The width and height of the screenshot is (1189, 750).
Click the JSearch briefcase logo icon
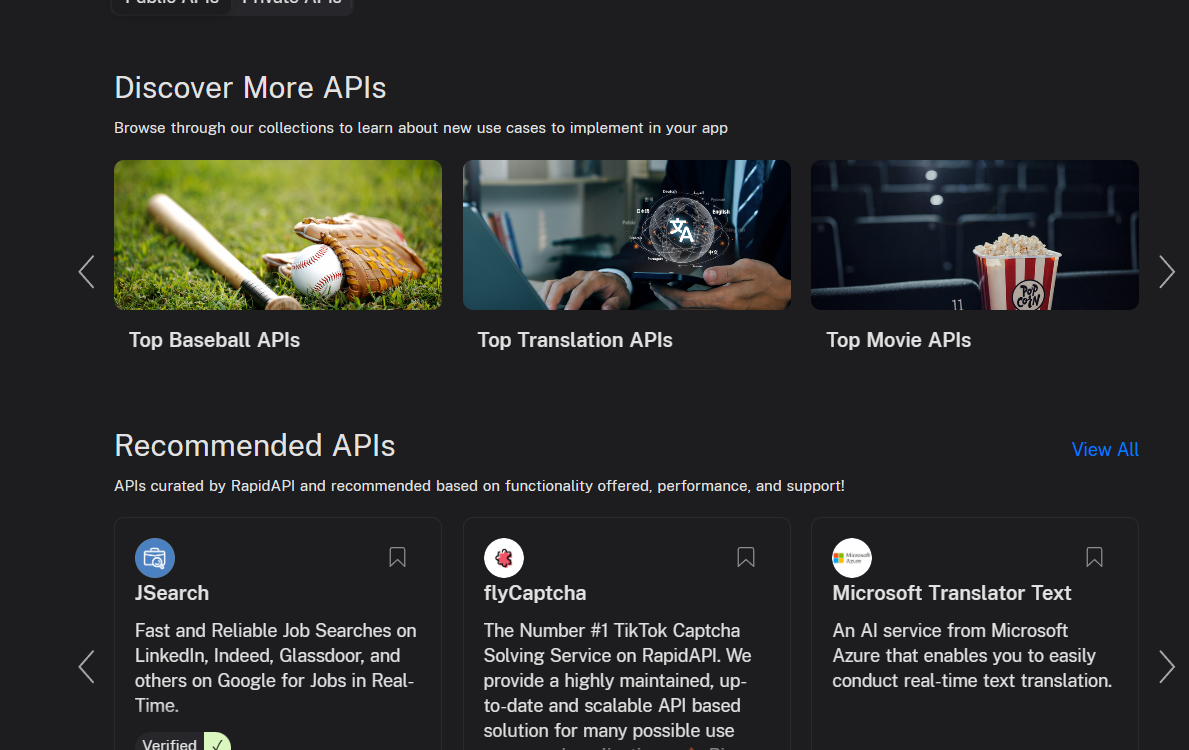tap(155, 558)
